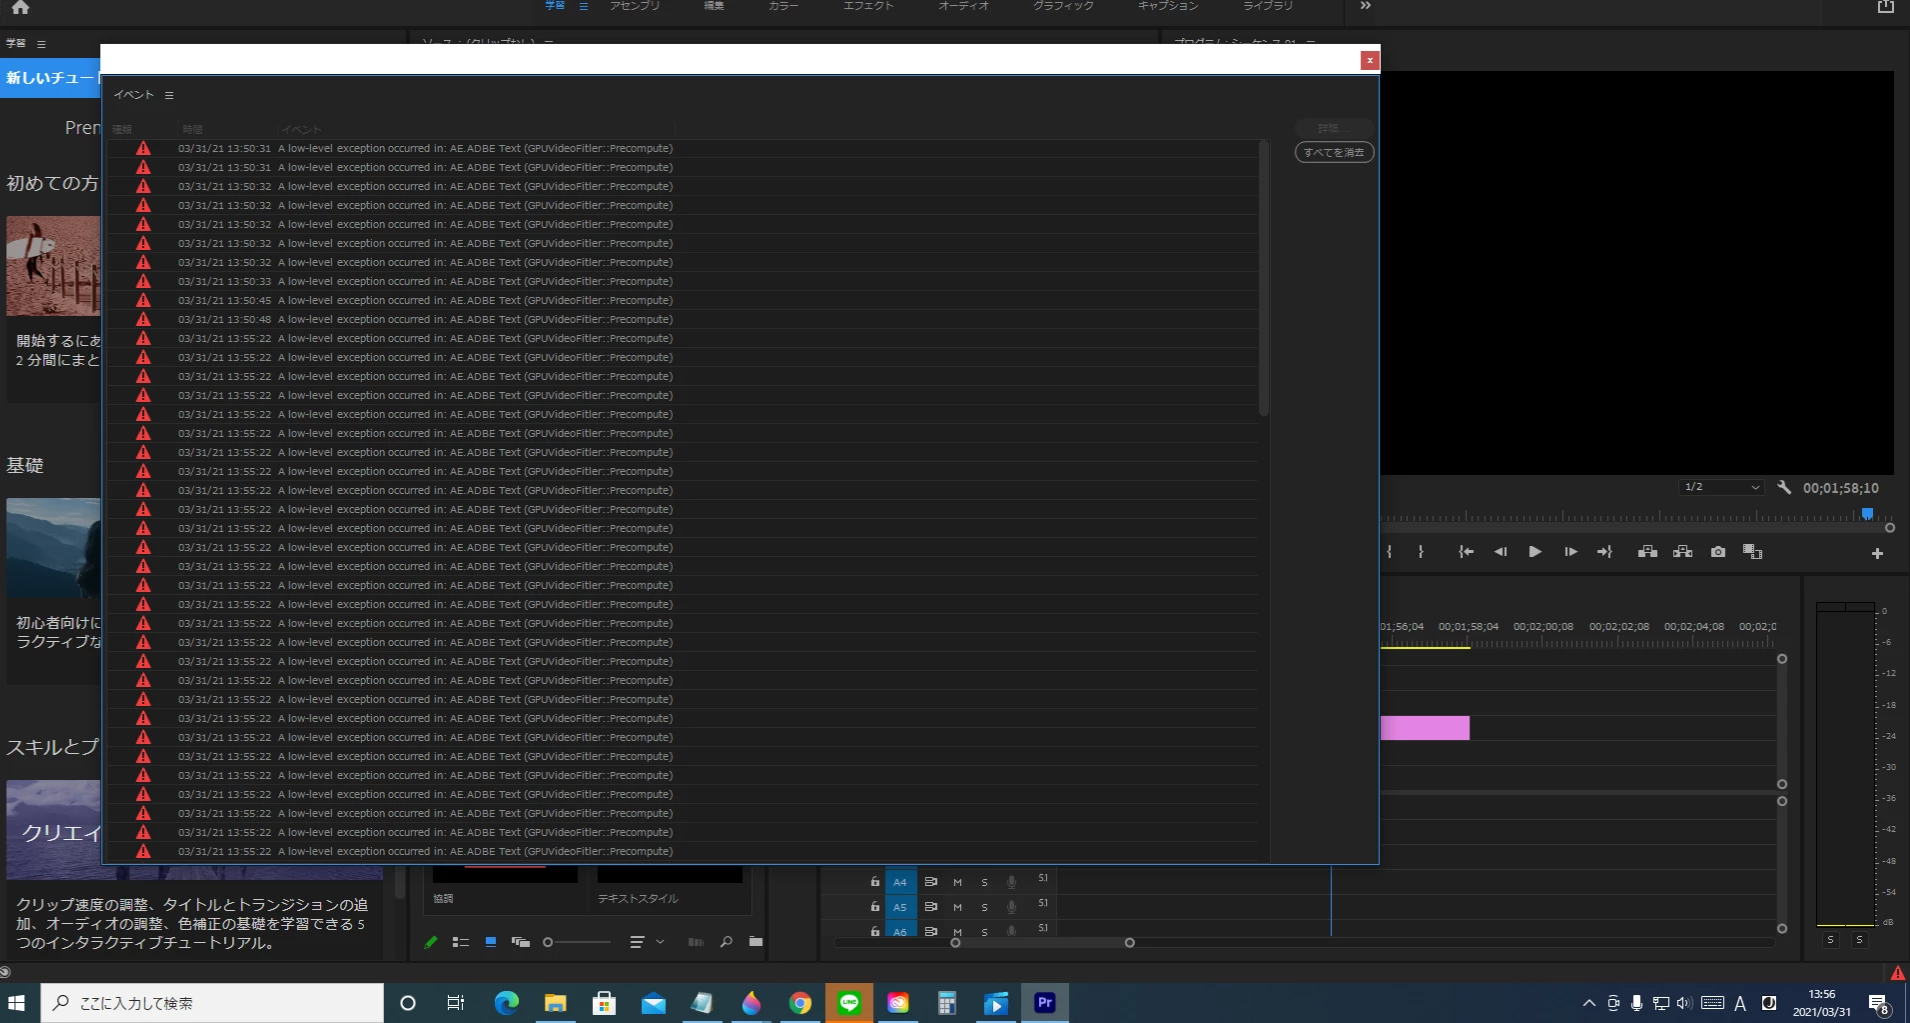This screenshot has width=1910, height=1023.
Task: Switch to the カラー workspace
Action: [784, 6]
